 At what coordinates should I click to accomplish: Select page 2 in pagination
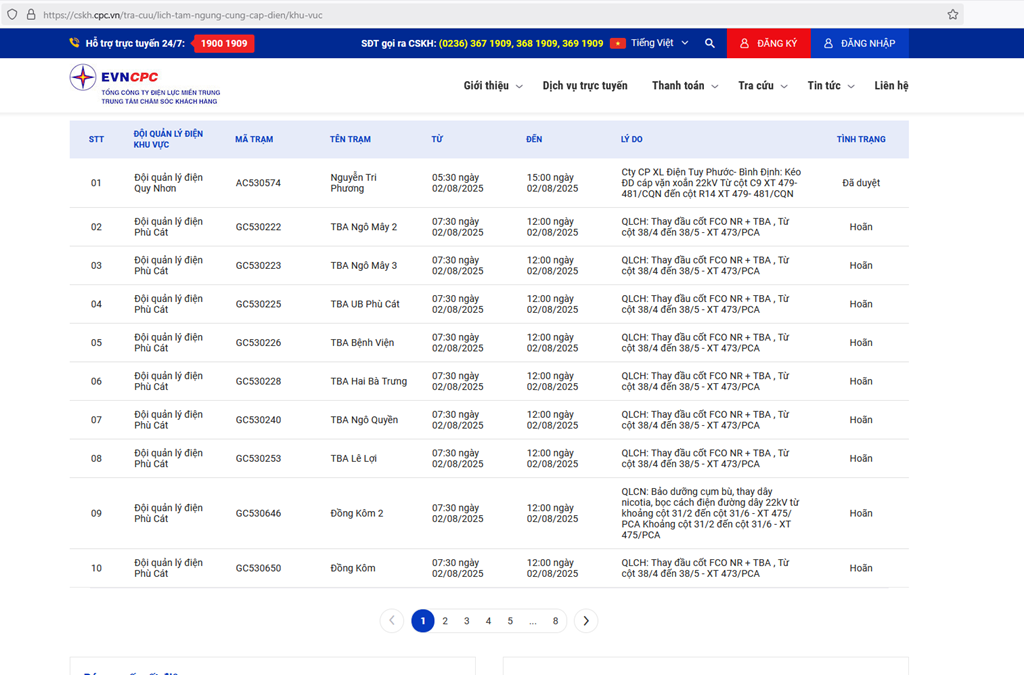coord(445,621)
